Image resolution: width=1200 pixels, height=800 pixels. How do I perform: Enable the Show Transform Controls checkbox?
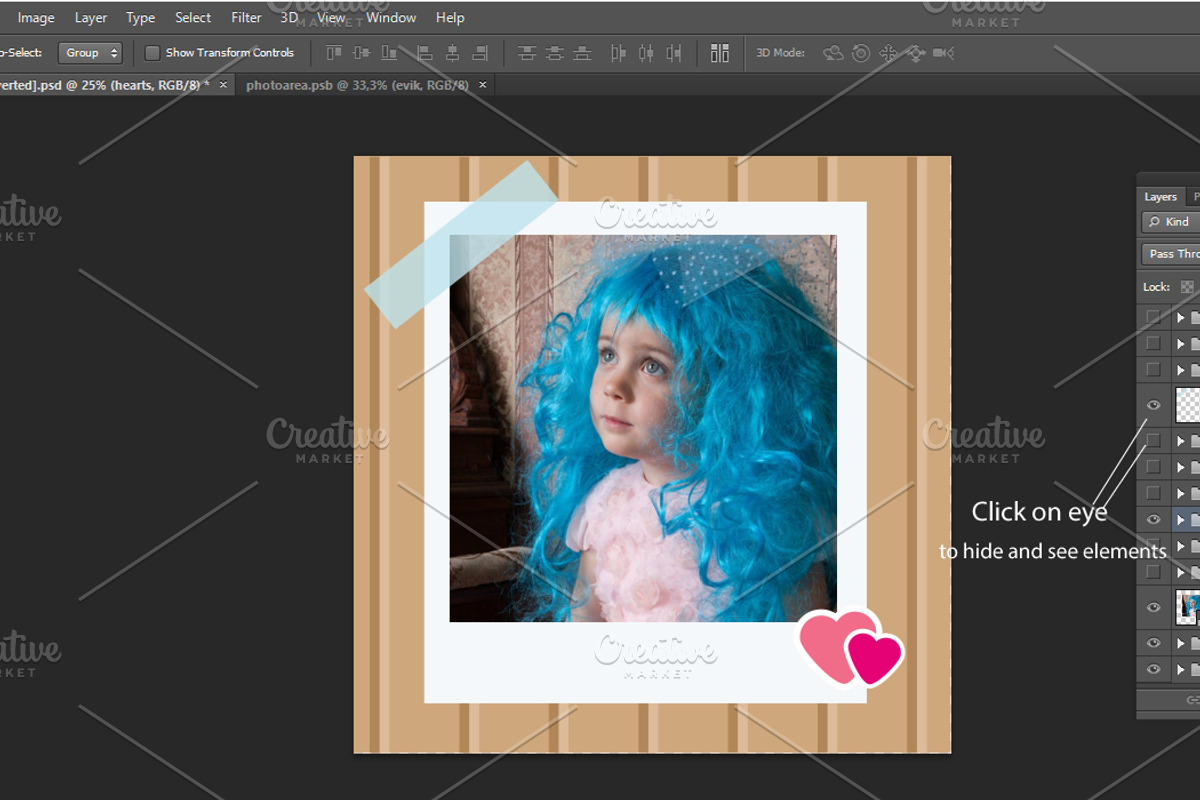coord(152,52)
